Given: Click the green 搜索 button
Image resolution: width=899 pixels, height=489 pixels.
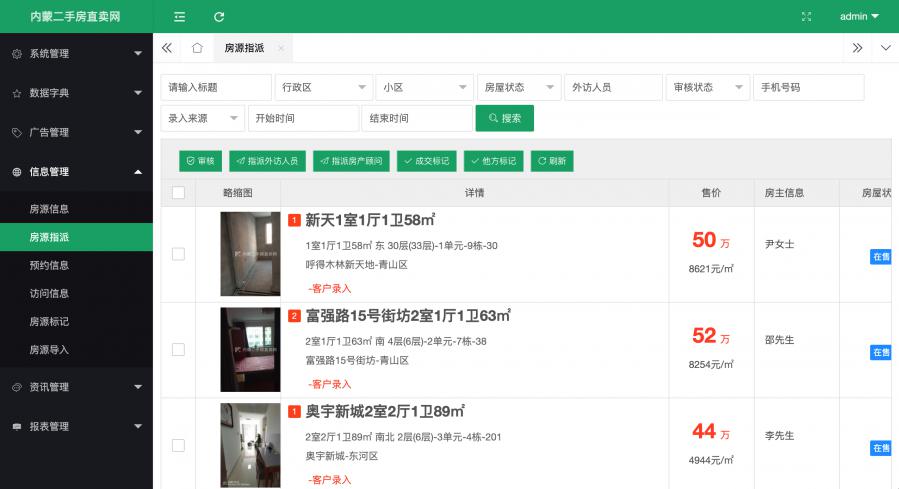Looking at the screenshot, I should 504,118.
